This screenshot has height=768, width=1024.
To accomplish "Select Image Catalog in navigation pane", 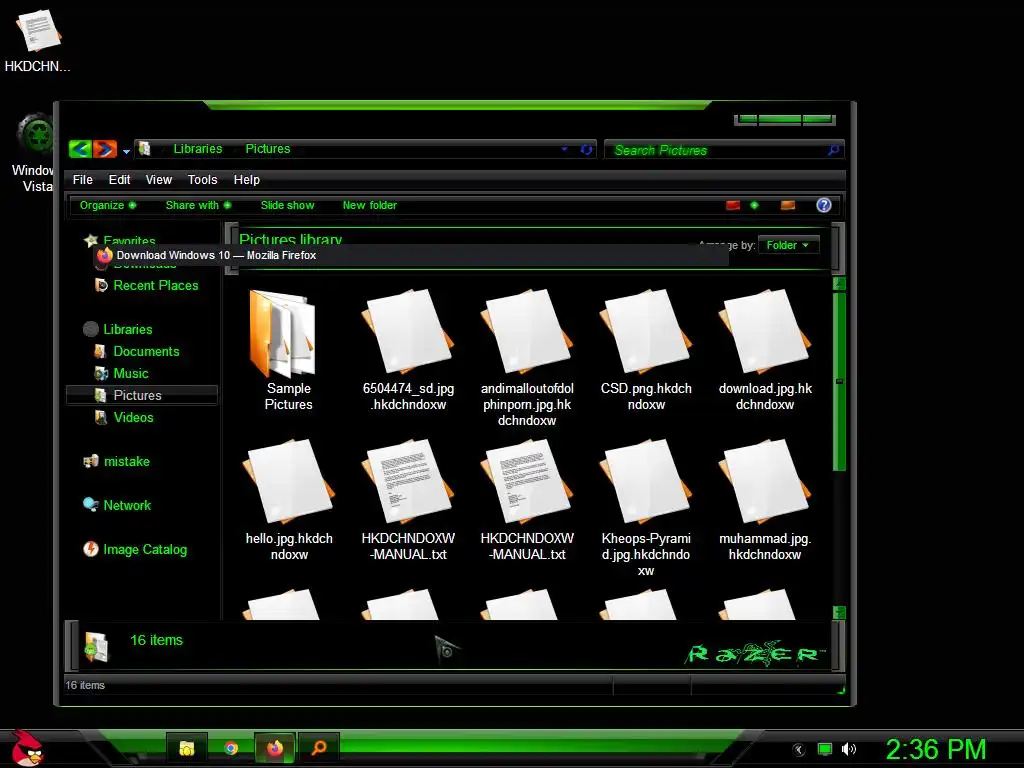I will (135, 549).
